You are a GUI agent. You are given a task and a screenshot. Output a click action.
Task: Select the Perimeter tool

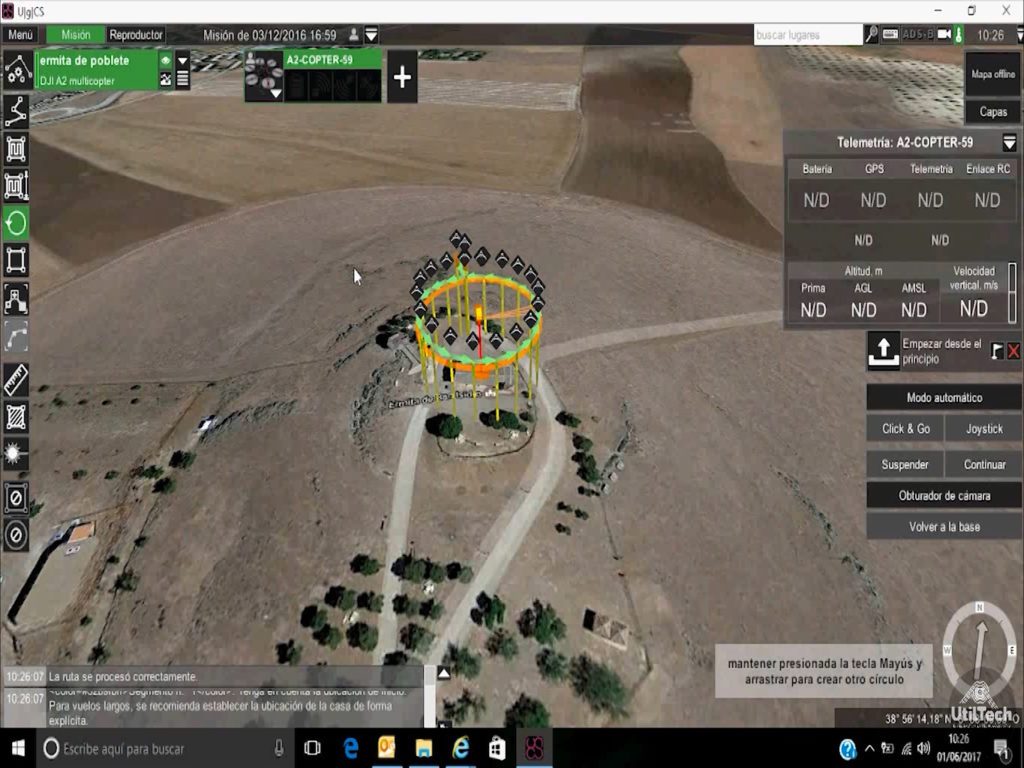coord(16,261)
